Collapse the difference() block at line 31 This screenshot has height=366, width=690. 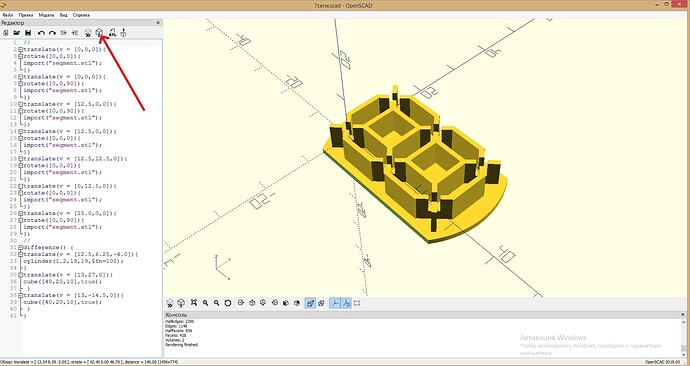point(20,248)
